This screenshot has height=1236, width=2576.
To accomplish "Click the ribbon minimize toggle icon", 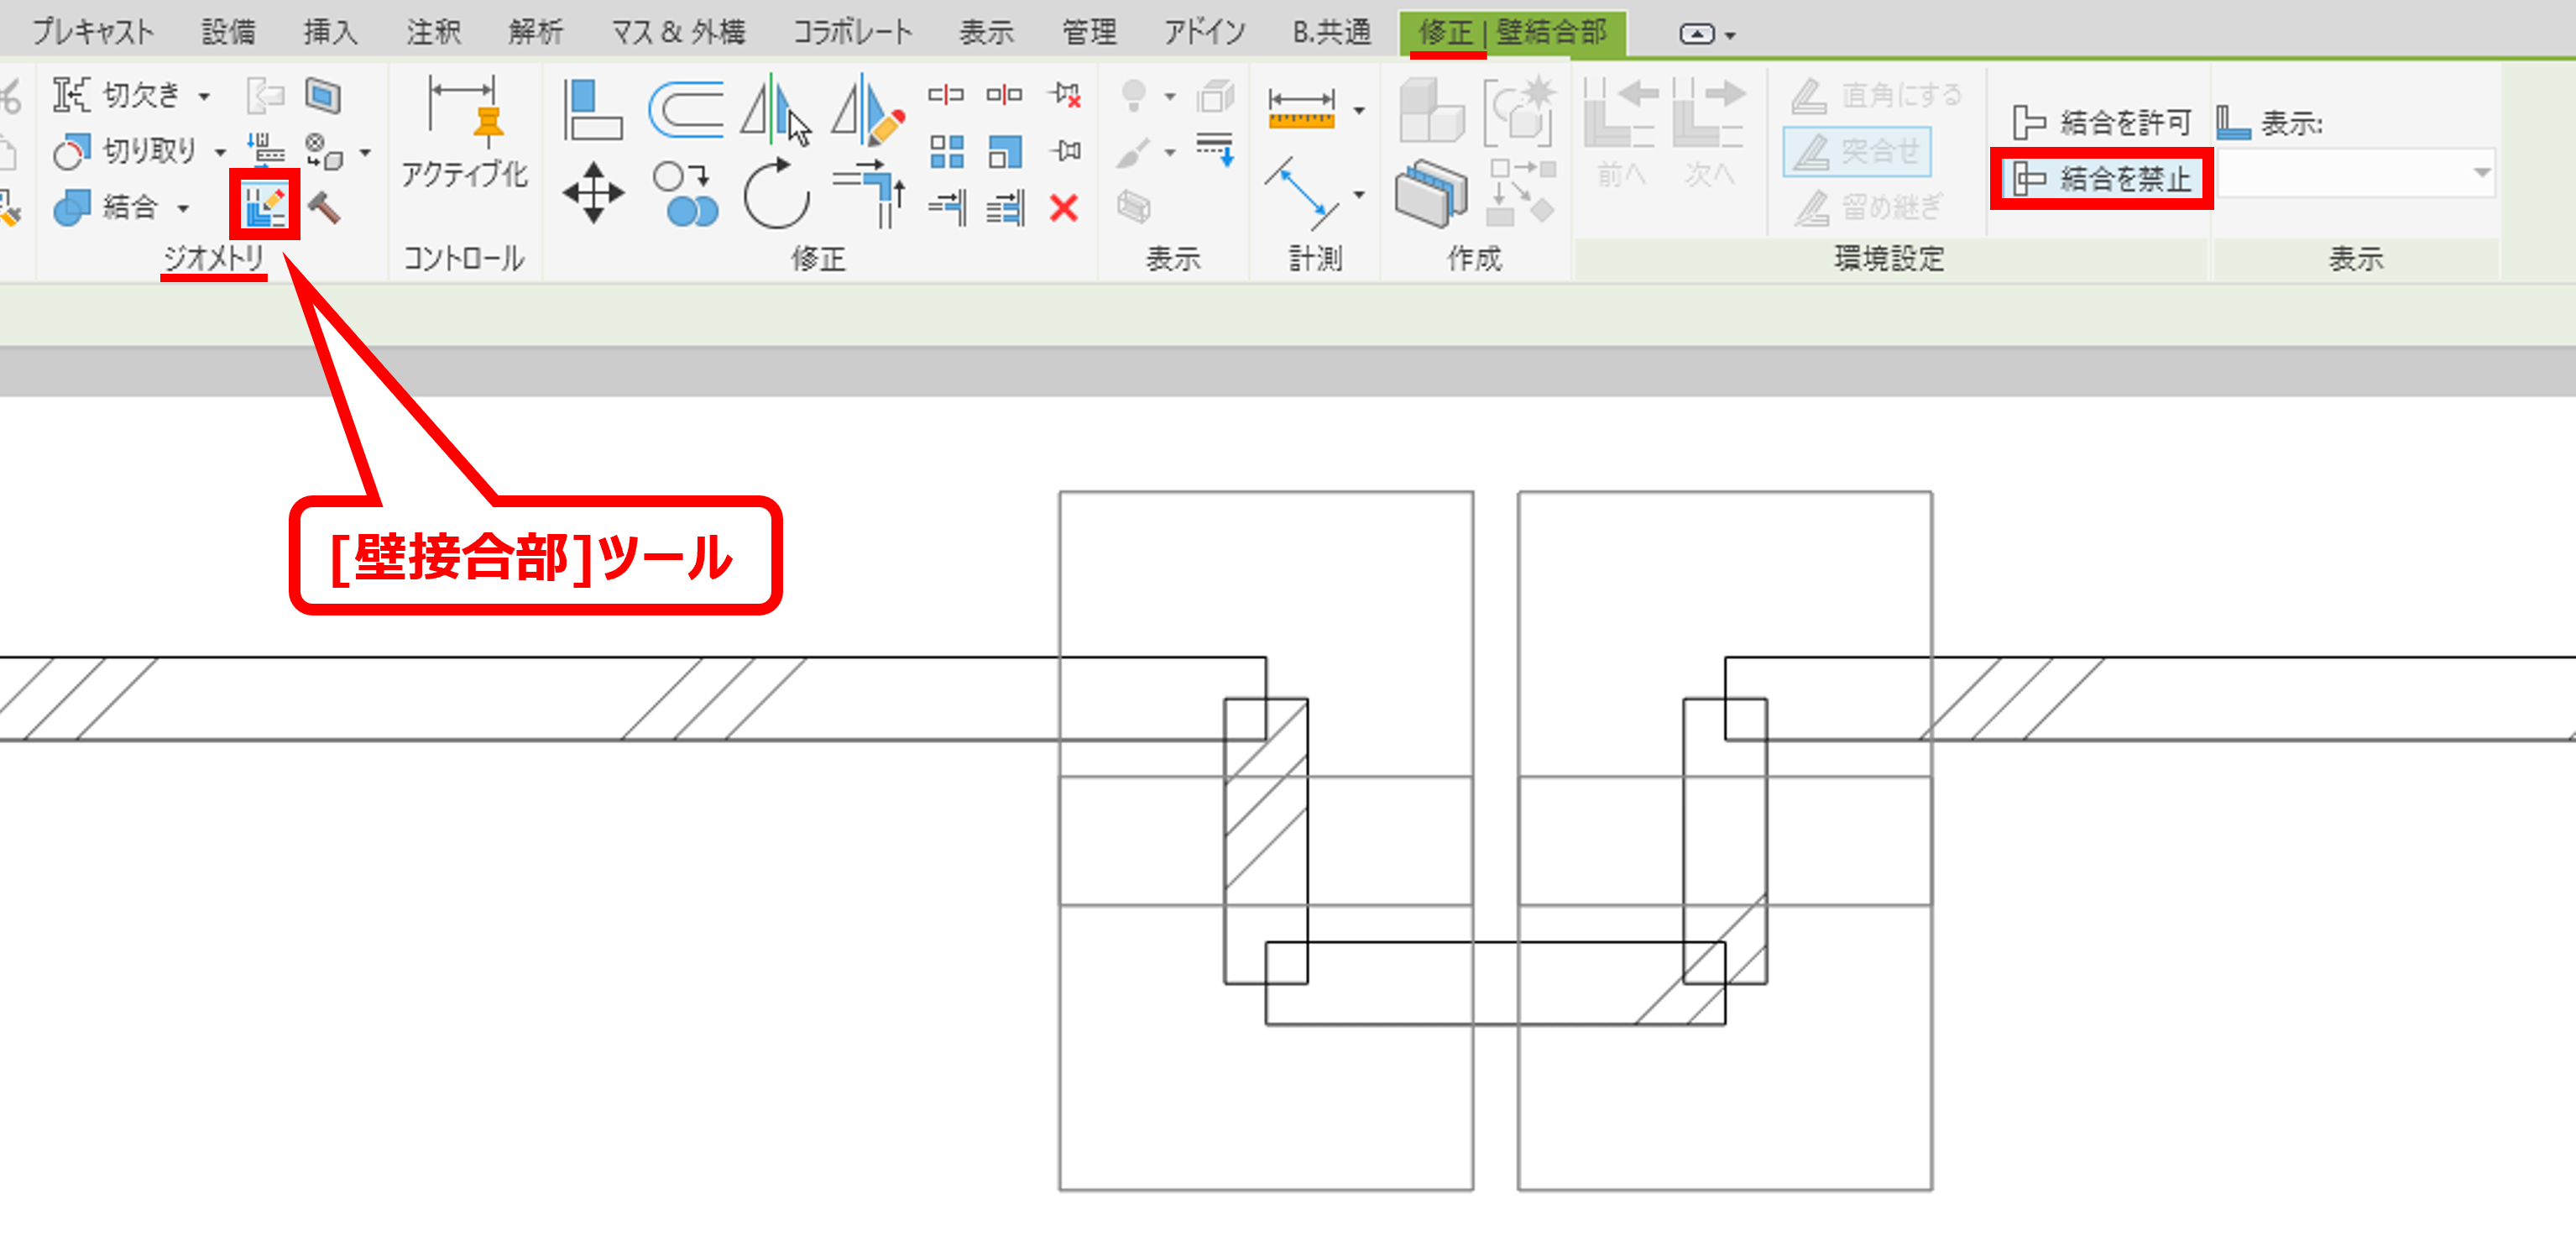I will tap(1696, 34).
